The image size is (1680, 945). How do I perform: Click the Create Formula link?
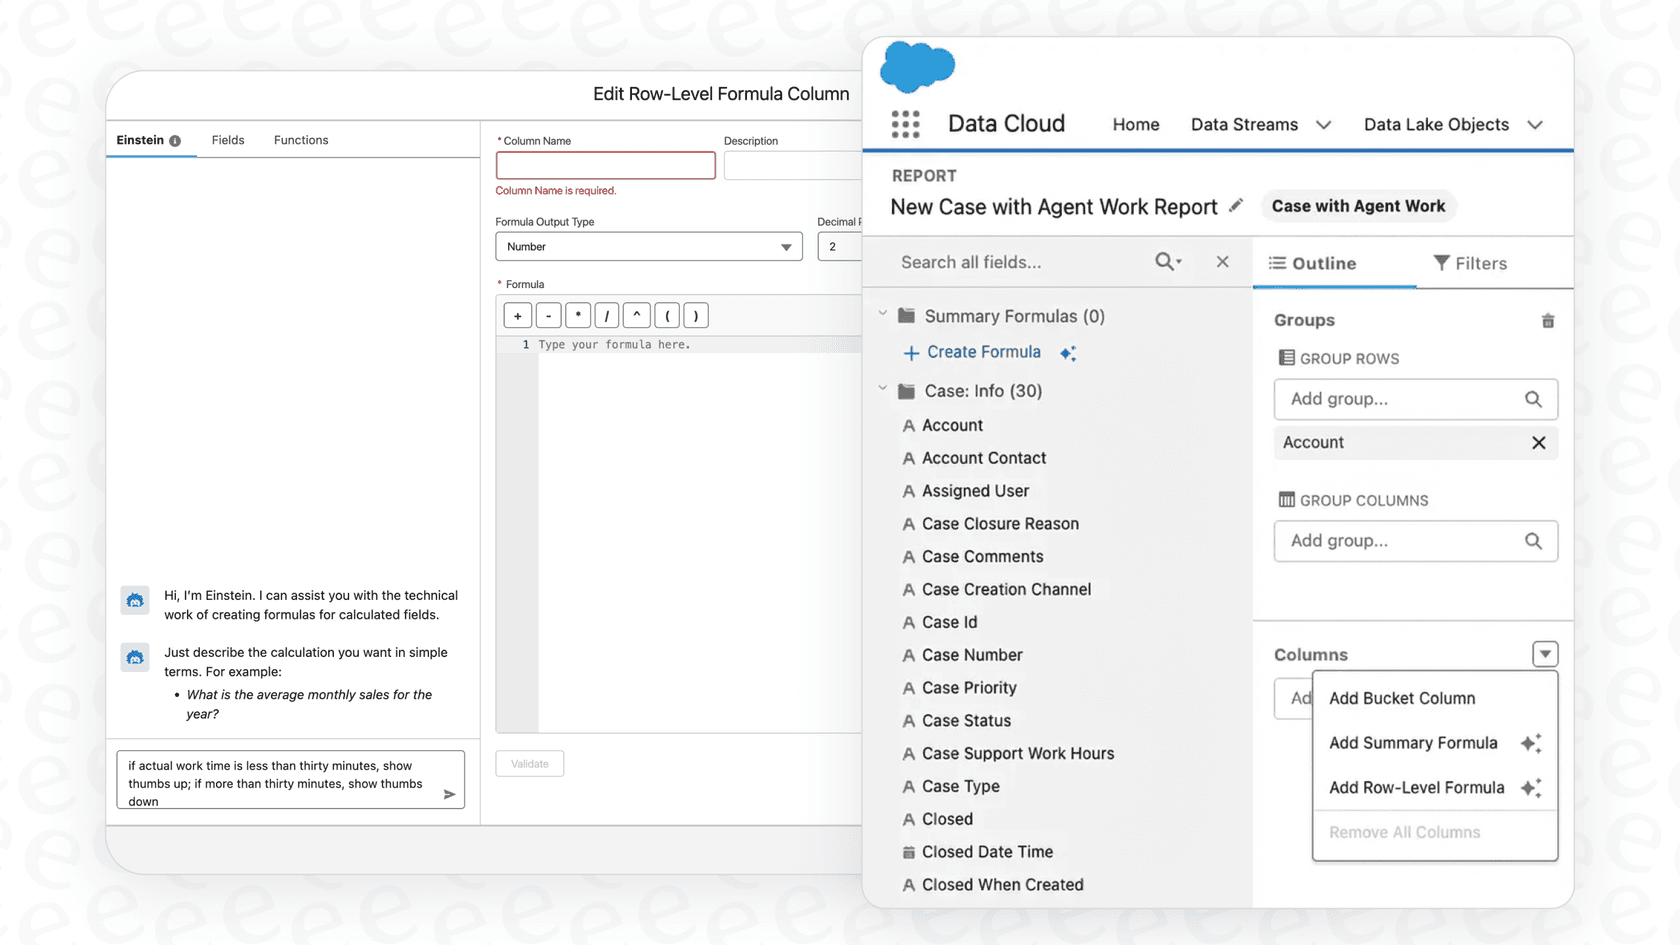pos(983,352)
